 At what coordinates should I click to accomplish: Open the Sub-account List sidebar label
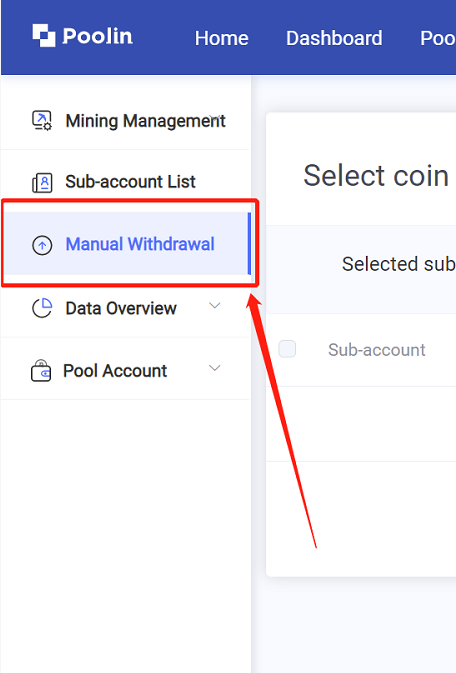coord(130,182)
